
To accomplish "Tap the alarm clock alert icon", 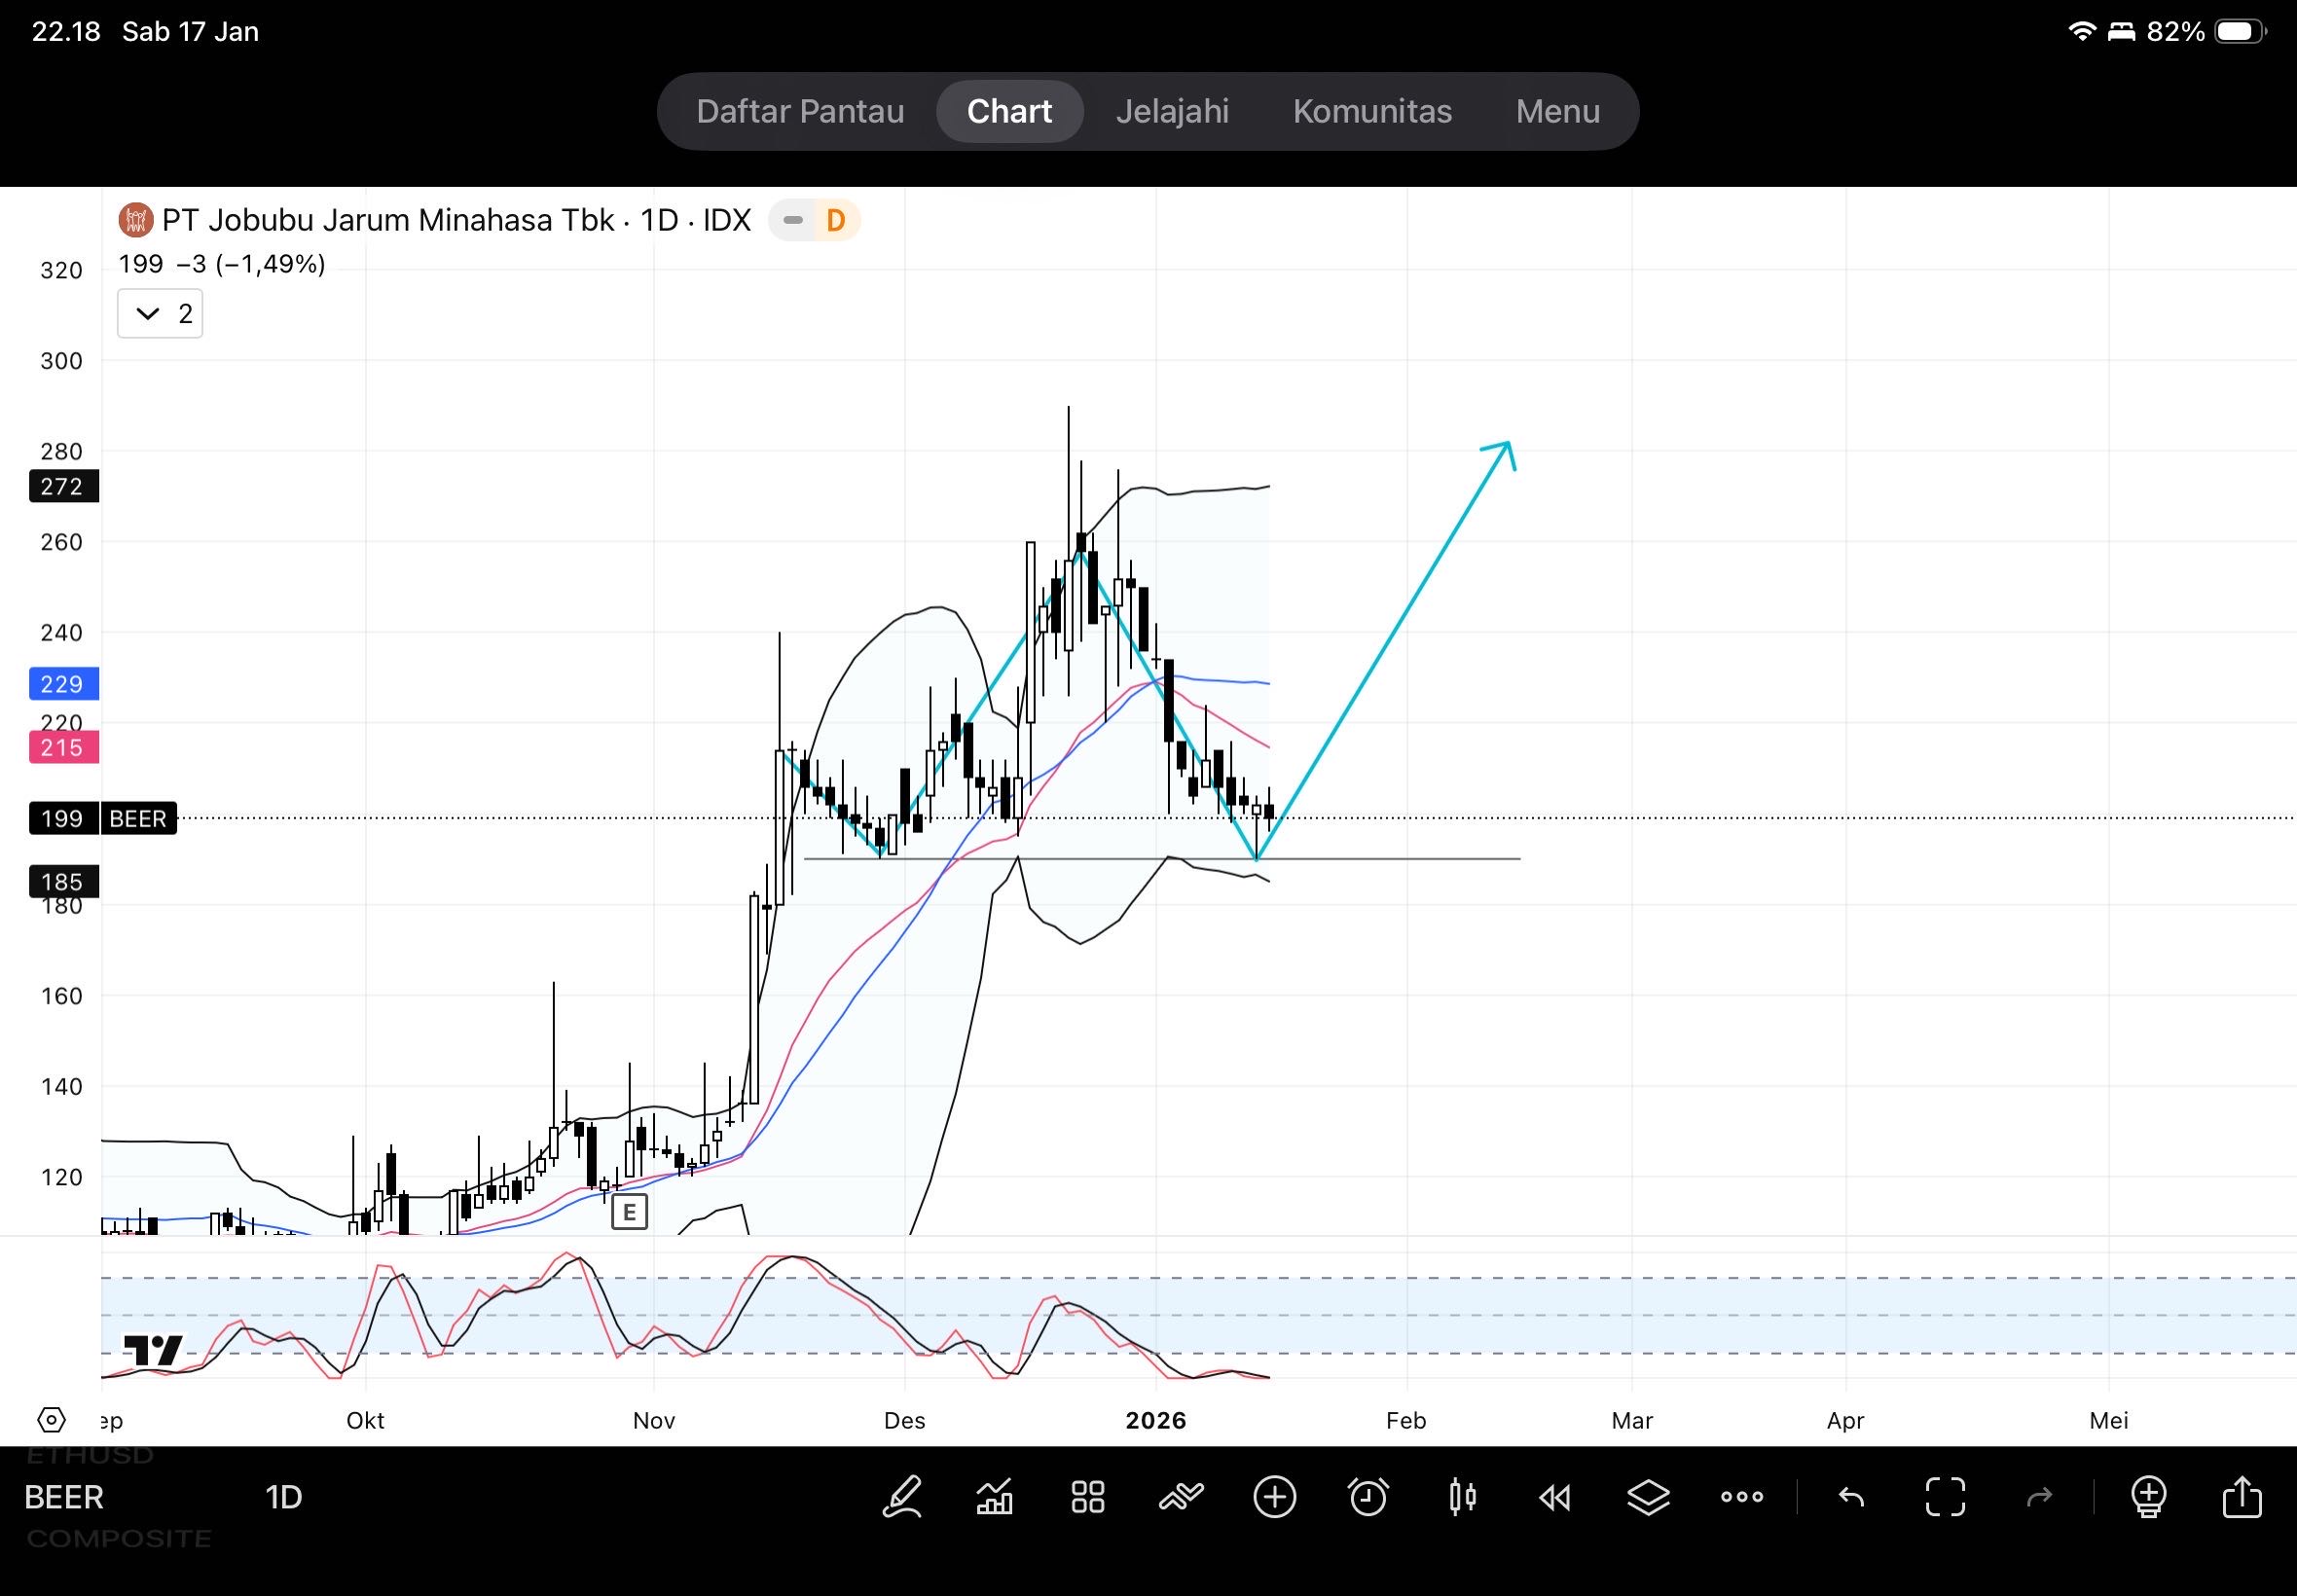I will point(1368,1497).
